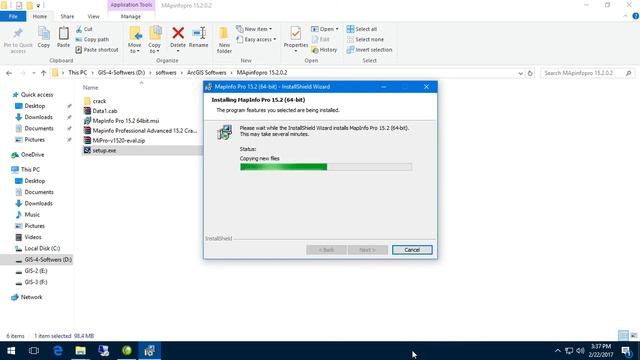
Task: Go up one folder level
Action: (x=43, y=73)
